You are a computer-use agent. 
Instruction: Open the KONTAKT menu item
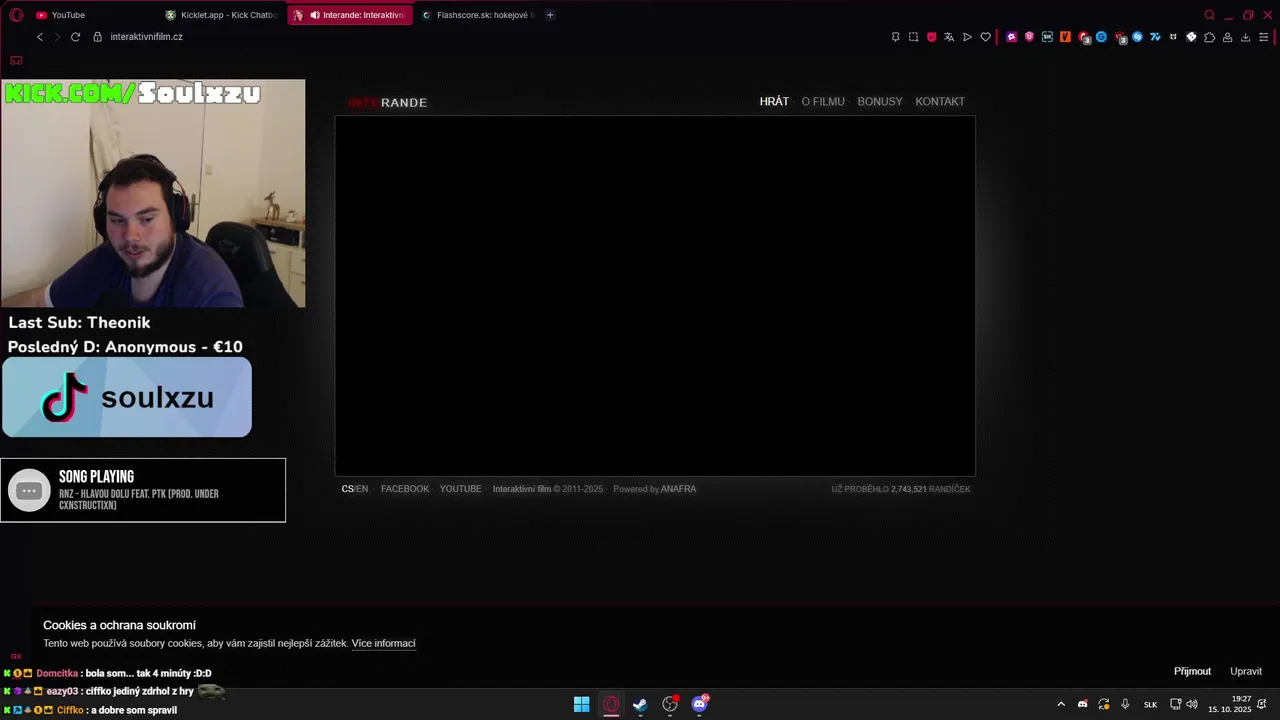point(940,102)
